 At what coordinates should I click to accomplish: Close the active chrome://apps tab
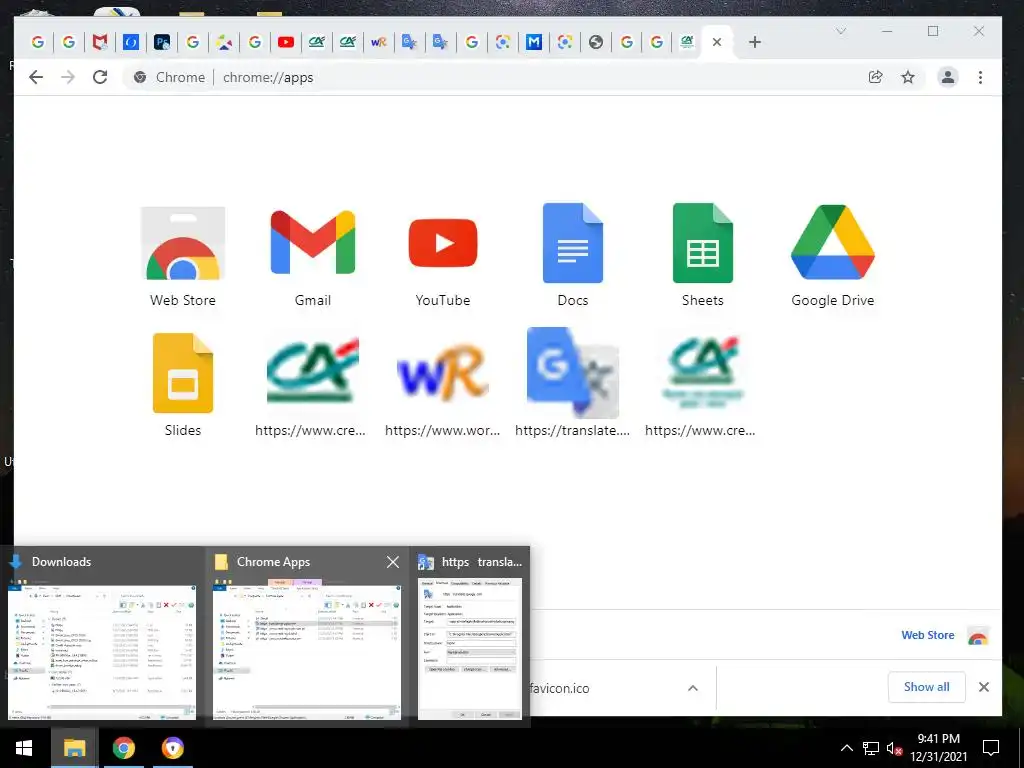pyautogui.click(x=716, y=42)
